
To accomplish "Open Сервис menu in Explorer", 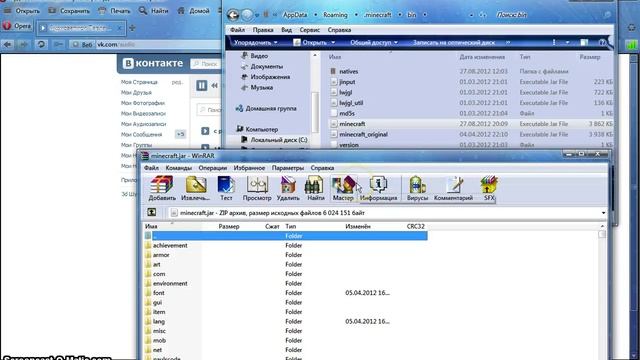I will (309, 30).
